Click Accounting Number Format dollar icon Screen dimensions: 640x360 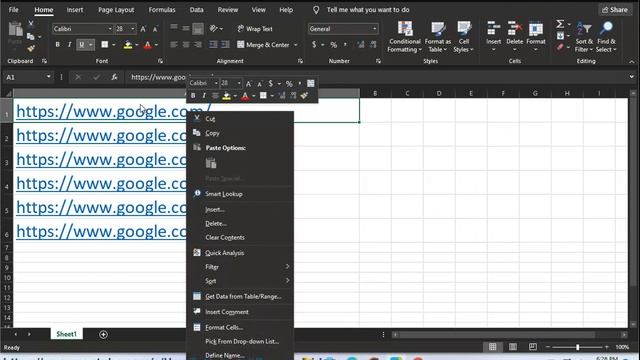(314, 44)
